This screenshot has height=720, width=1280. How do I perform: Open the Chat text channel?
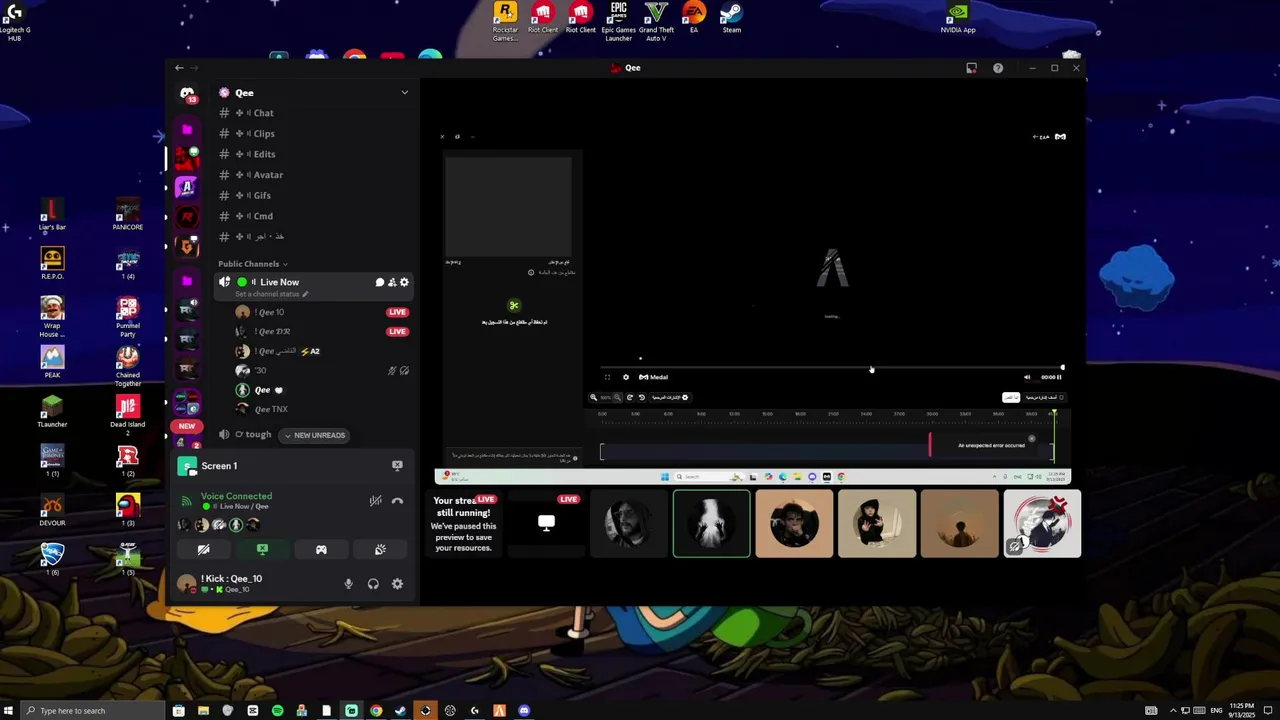click(x=312, y=113)
